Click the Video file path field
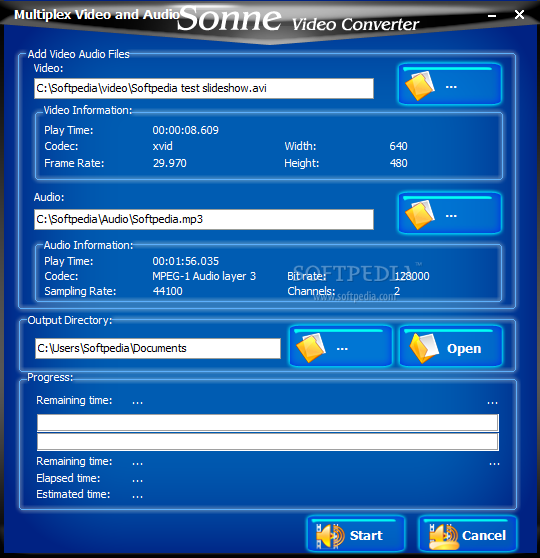Screen dimensions: 540x558 pos(204,88)
